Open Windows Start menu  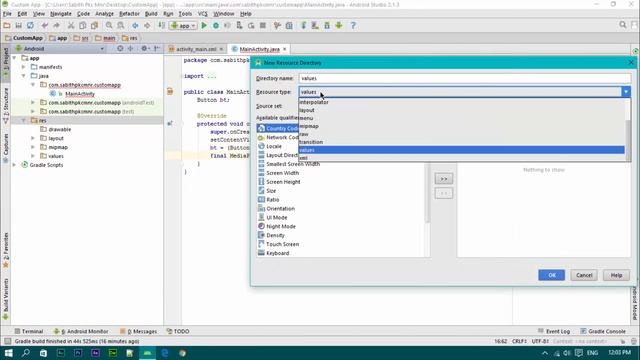8,353
